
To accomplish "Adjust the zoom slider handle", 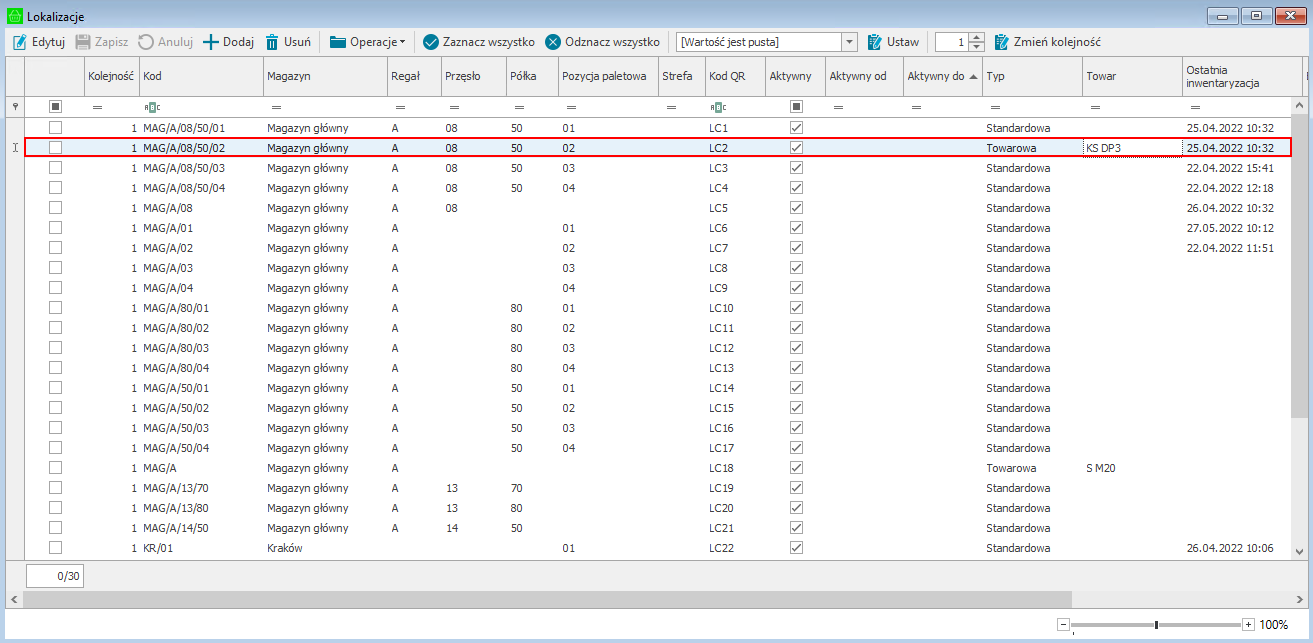I will coord(1156,625).
